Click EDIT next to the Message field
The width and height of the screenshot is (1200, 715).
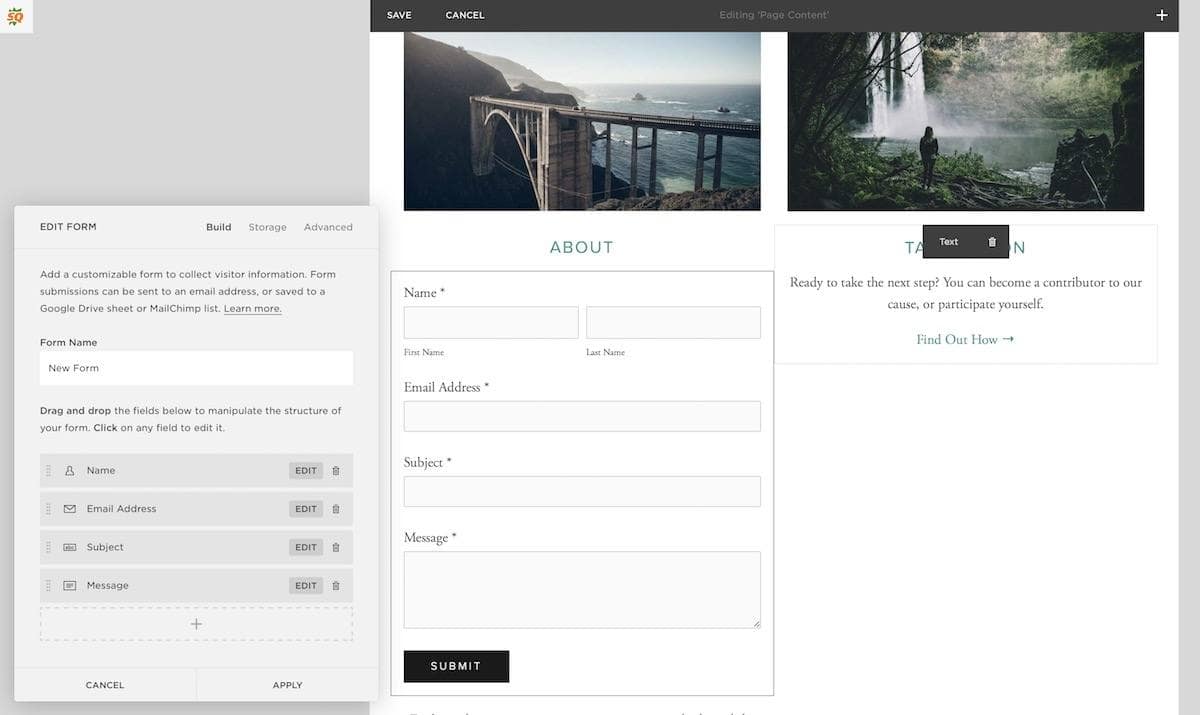pyautogui.click(x=305, y=585)
